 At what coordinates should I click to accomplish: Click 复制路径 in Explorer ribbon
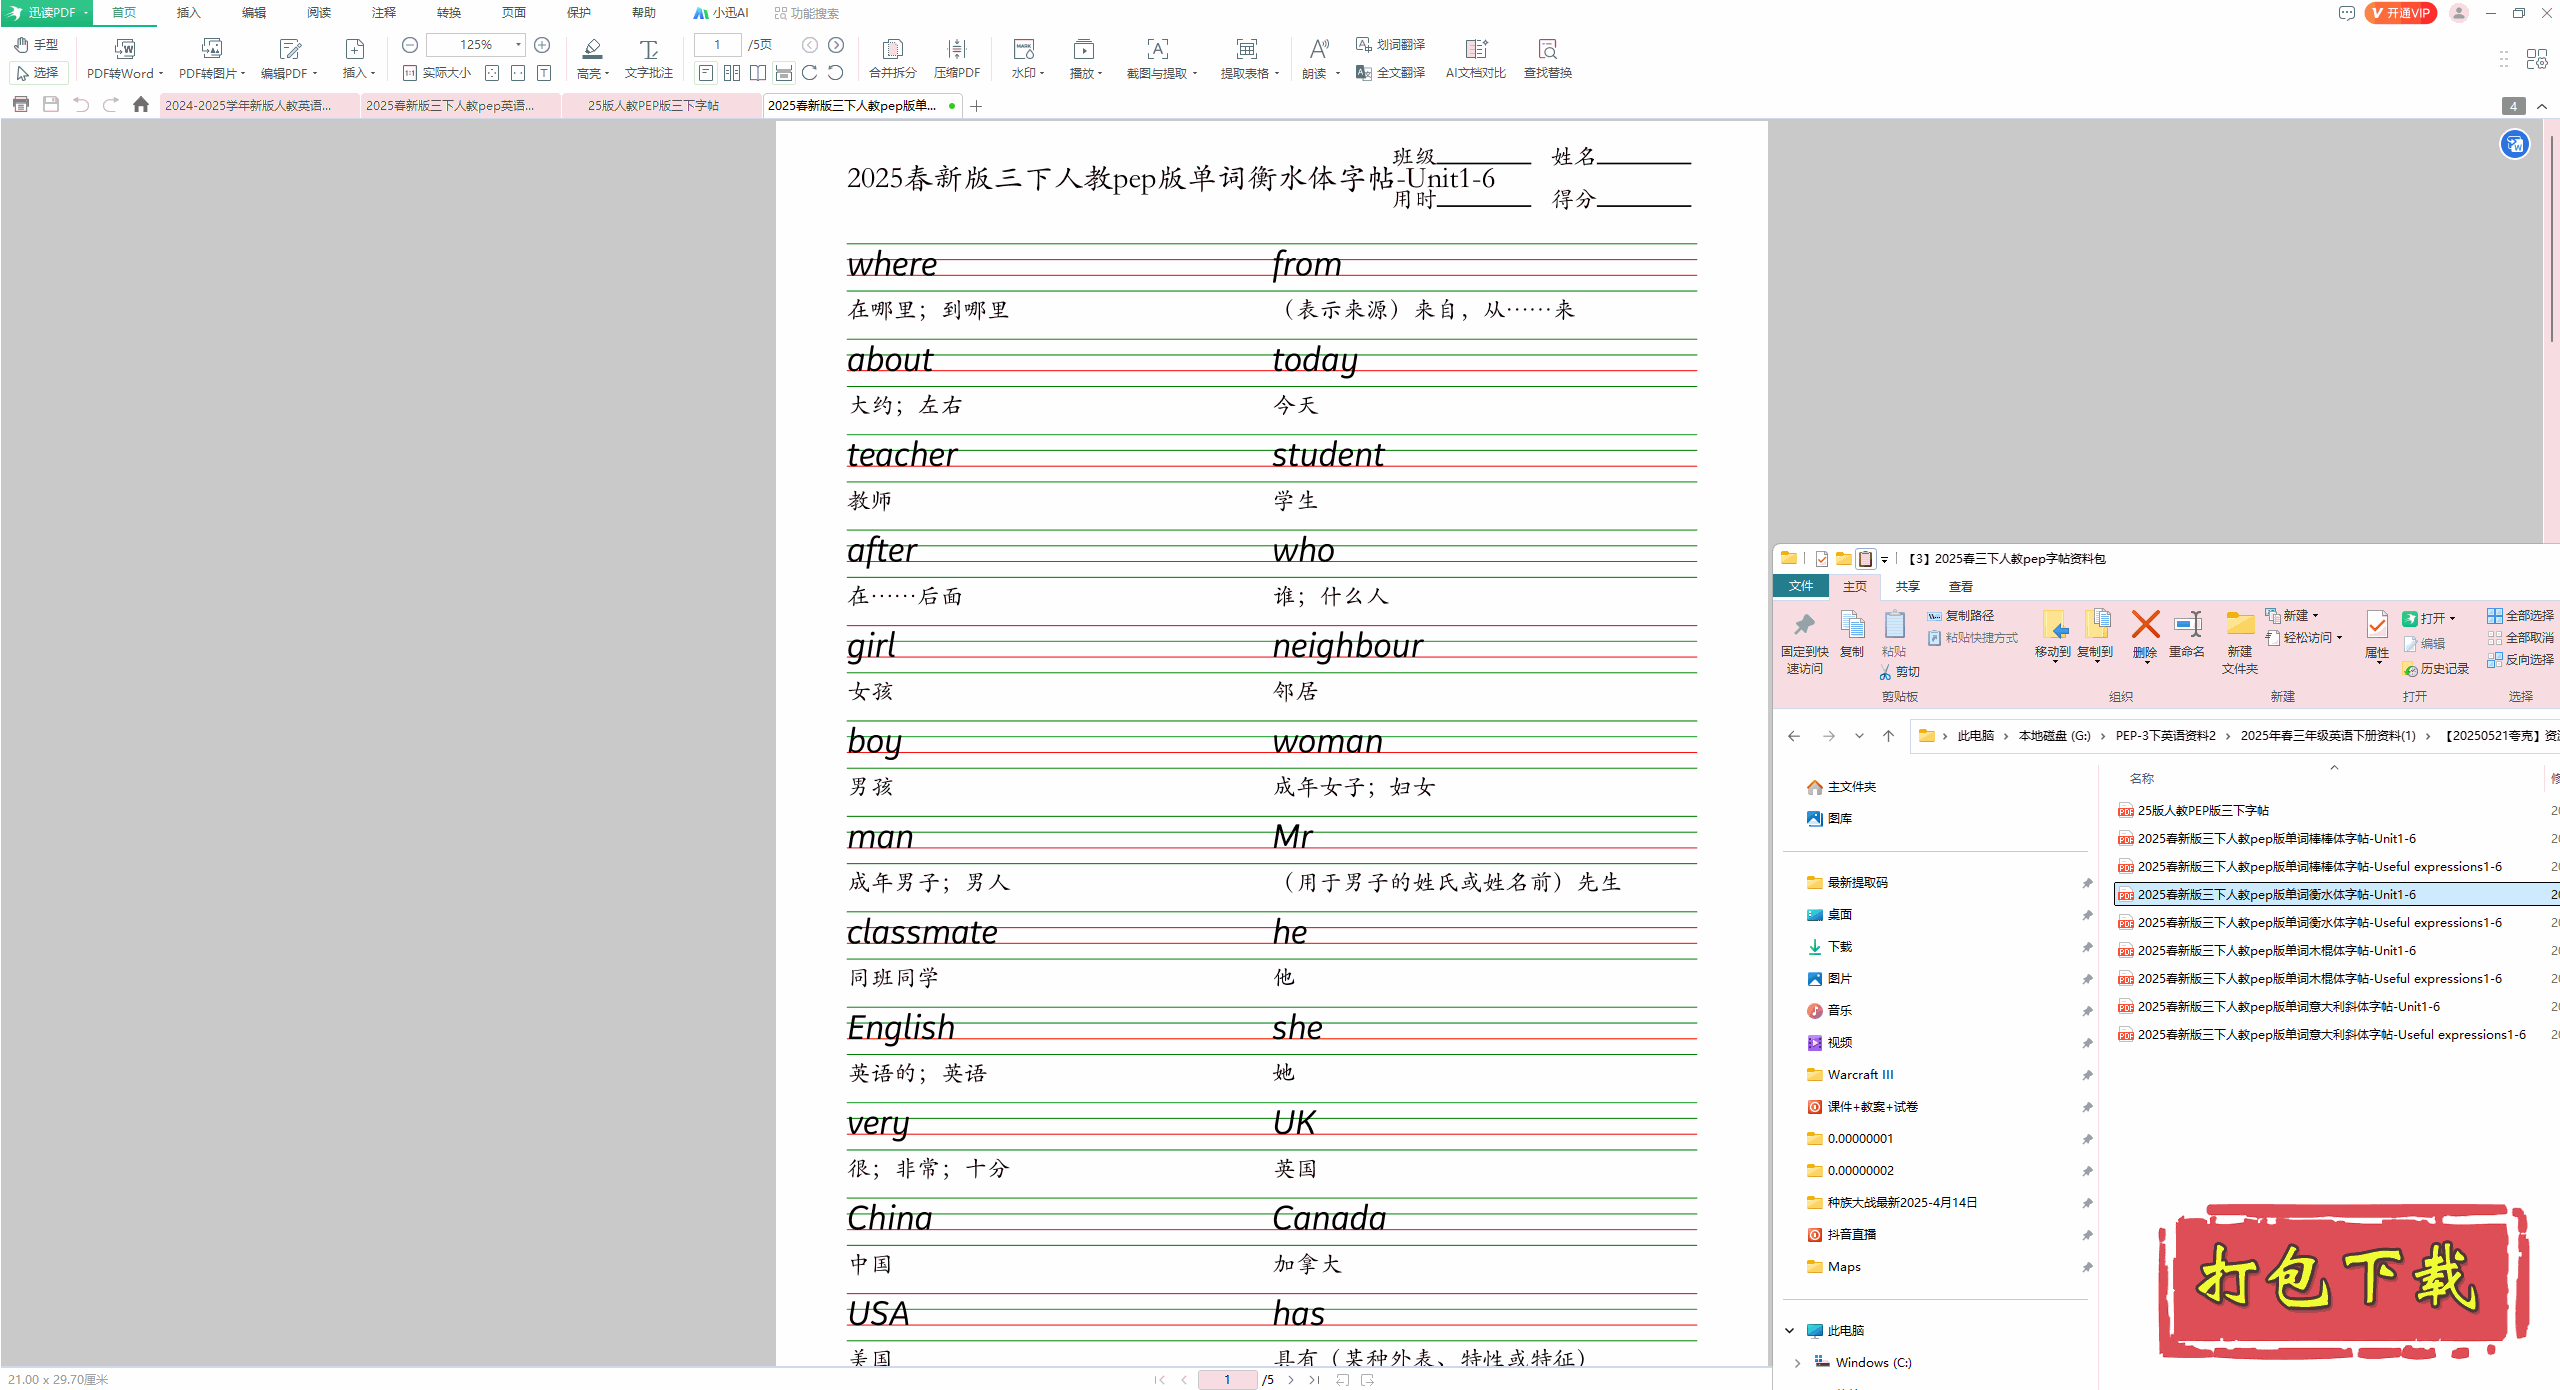tap(1960, 615)
